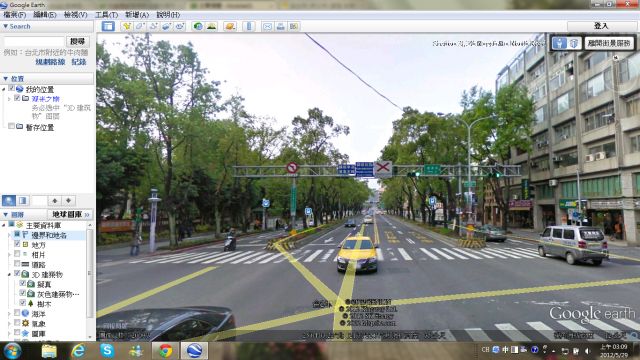The height and width of the screenshot is (360, 640).
Task: Collapse the 主要資料庫 tree node
Action: 4,225
